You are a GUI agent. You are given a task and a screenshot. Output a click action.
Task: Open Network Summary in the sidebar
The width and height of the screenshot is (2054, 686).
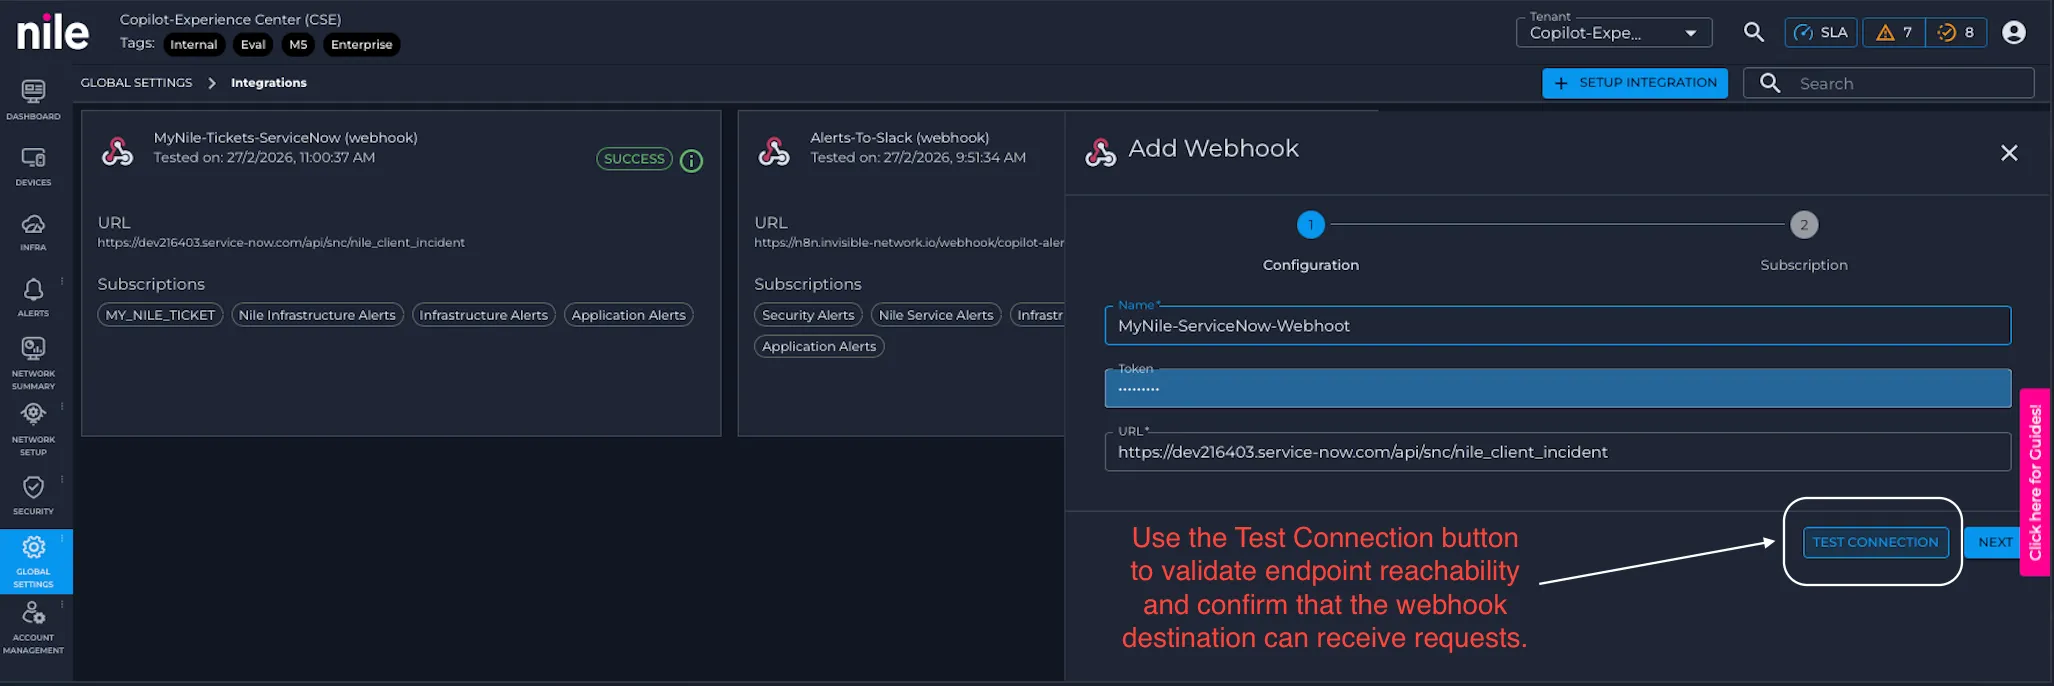point(33,362)
